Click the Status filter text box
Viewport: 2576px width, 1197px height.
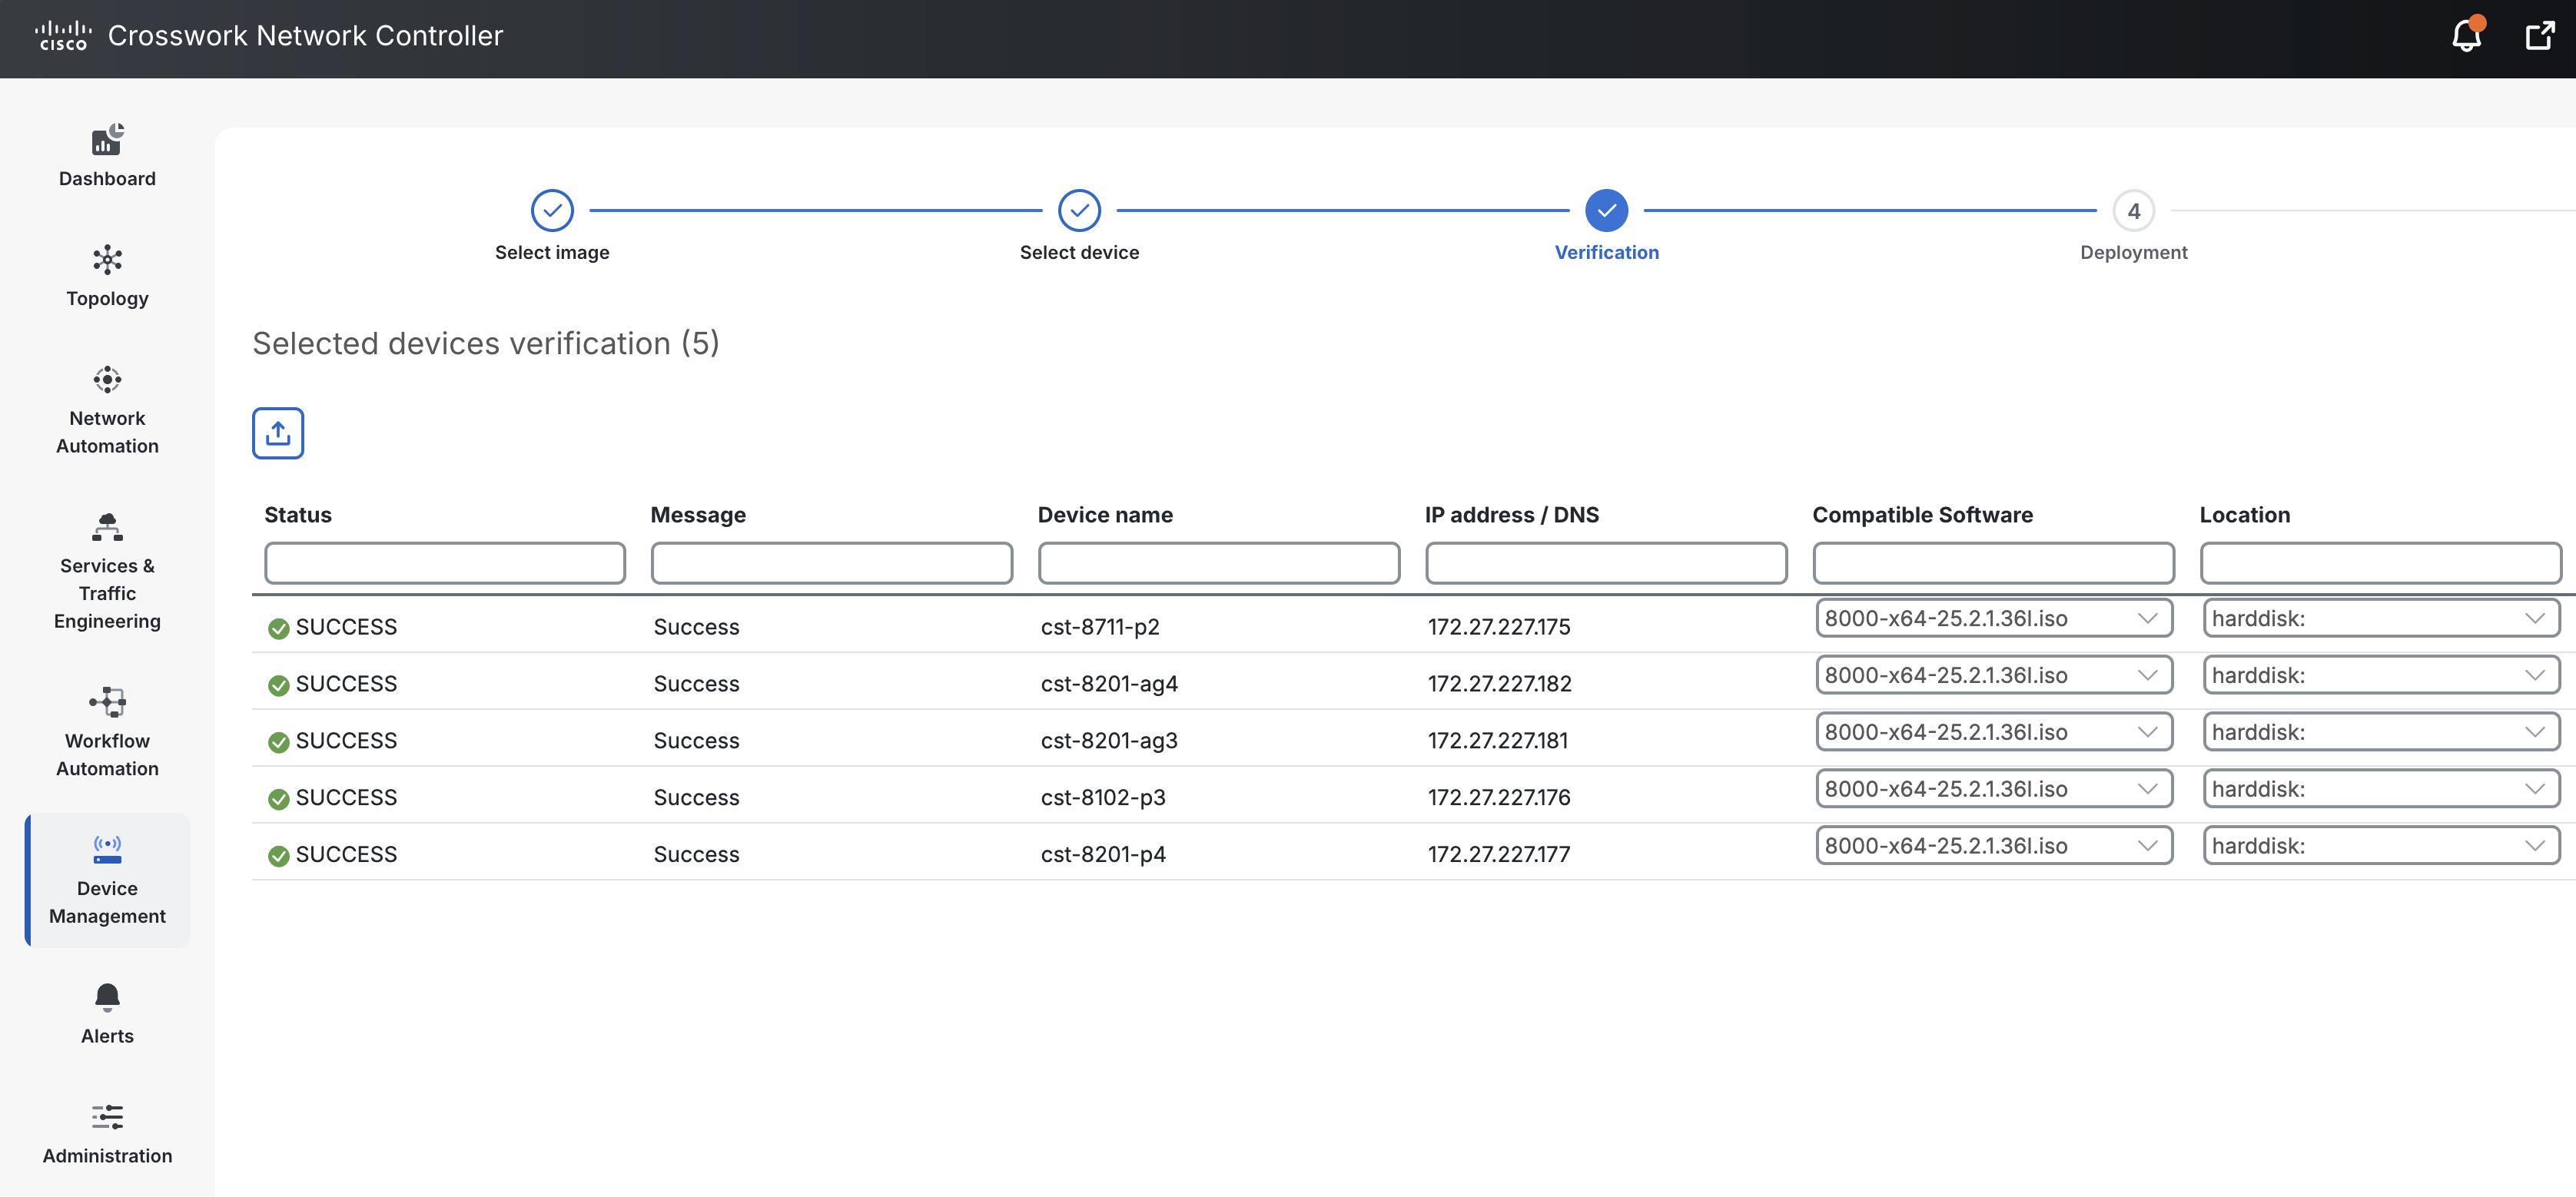(x=445, y=563)
